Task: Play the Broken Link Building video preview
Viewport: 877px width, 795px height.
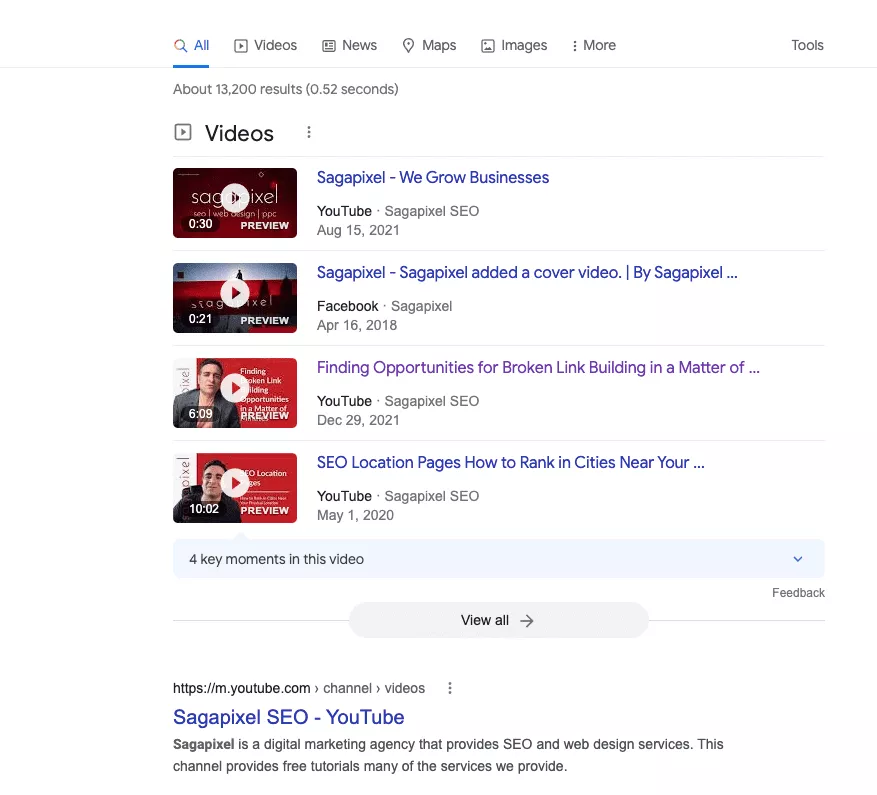Action: [234, 388]
